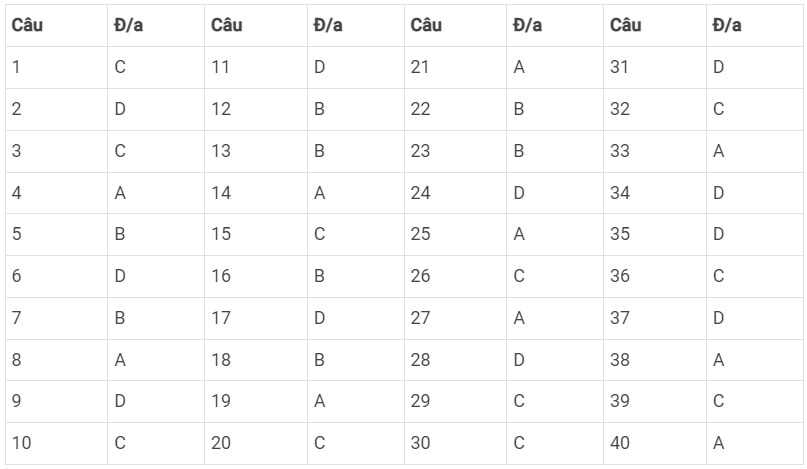The image size is (807, 469).
Task: Click answer C for question 1
Action: pos(156,67)
